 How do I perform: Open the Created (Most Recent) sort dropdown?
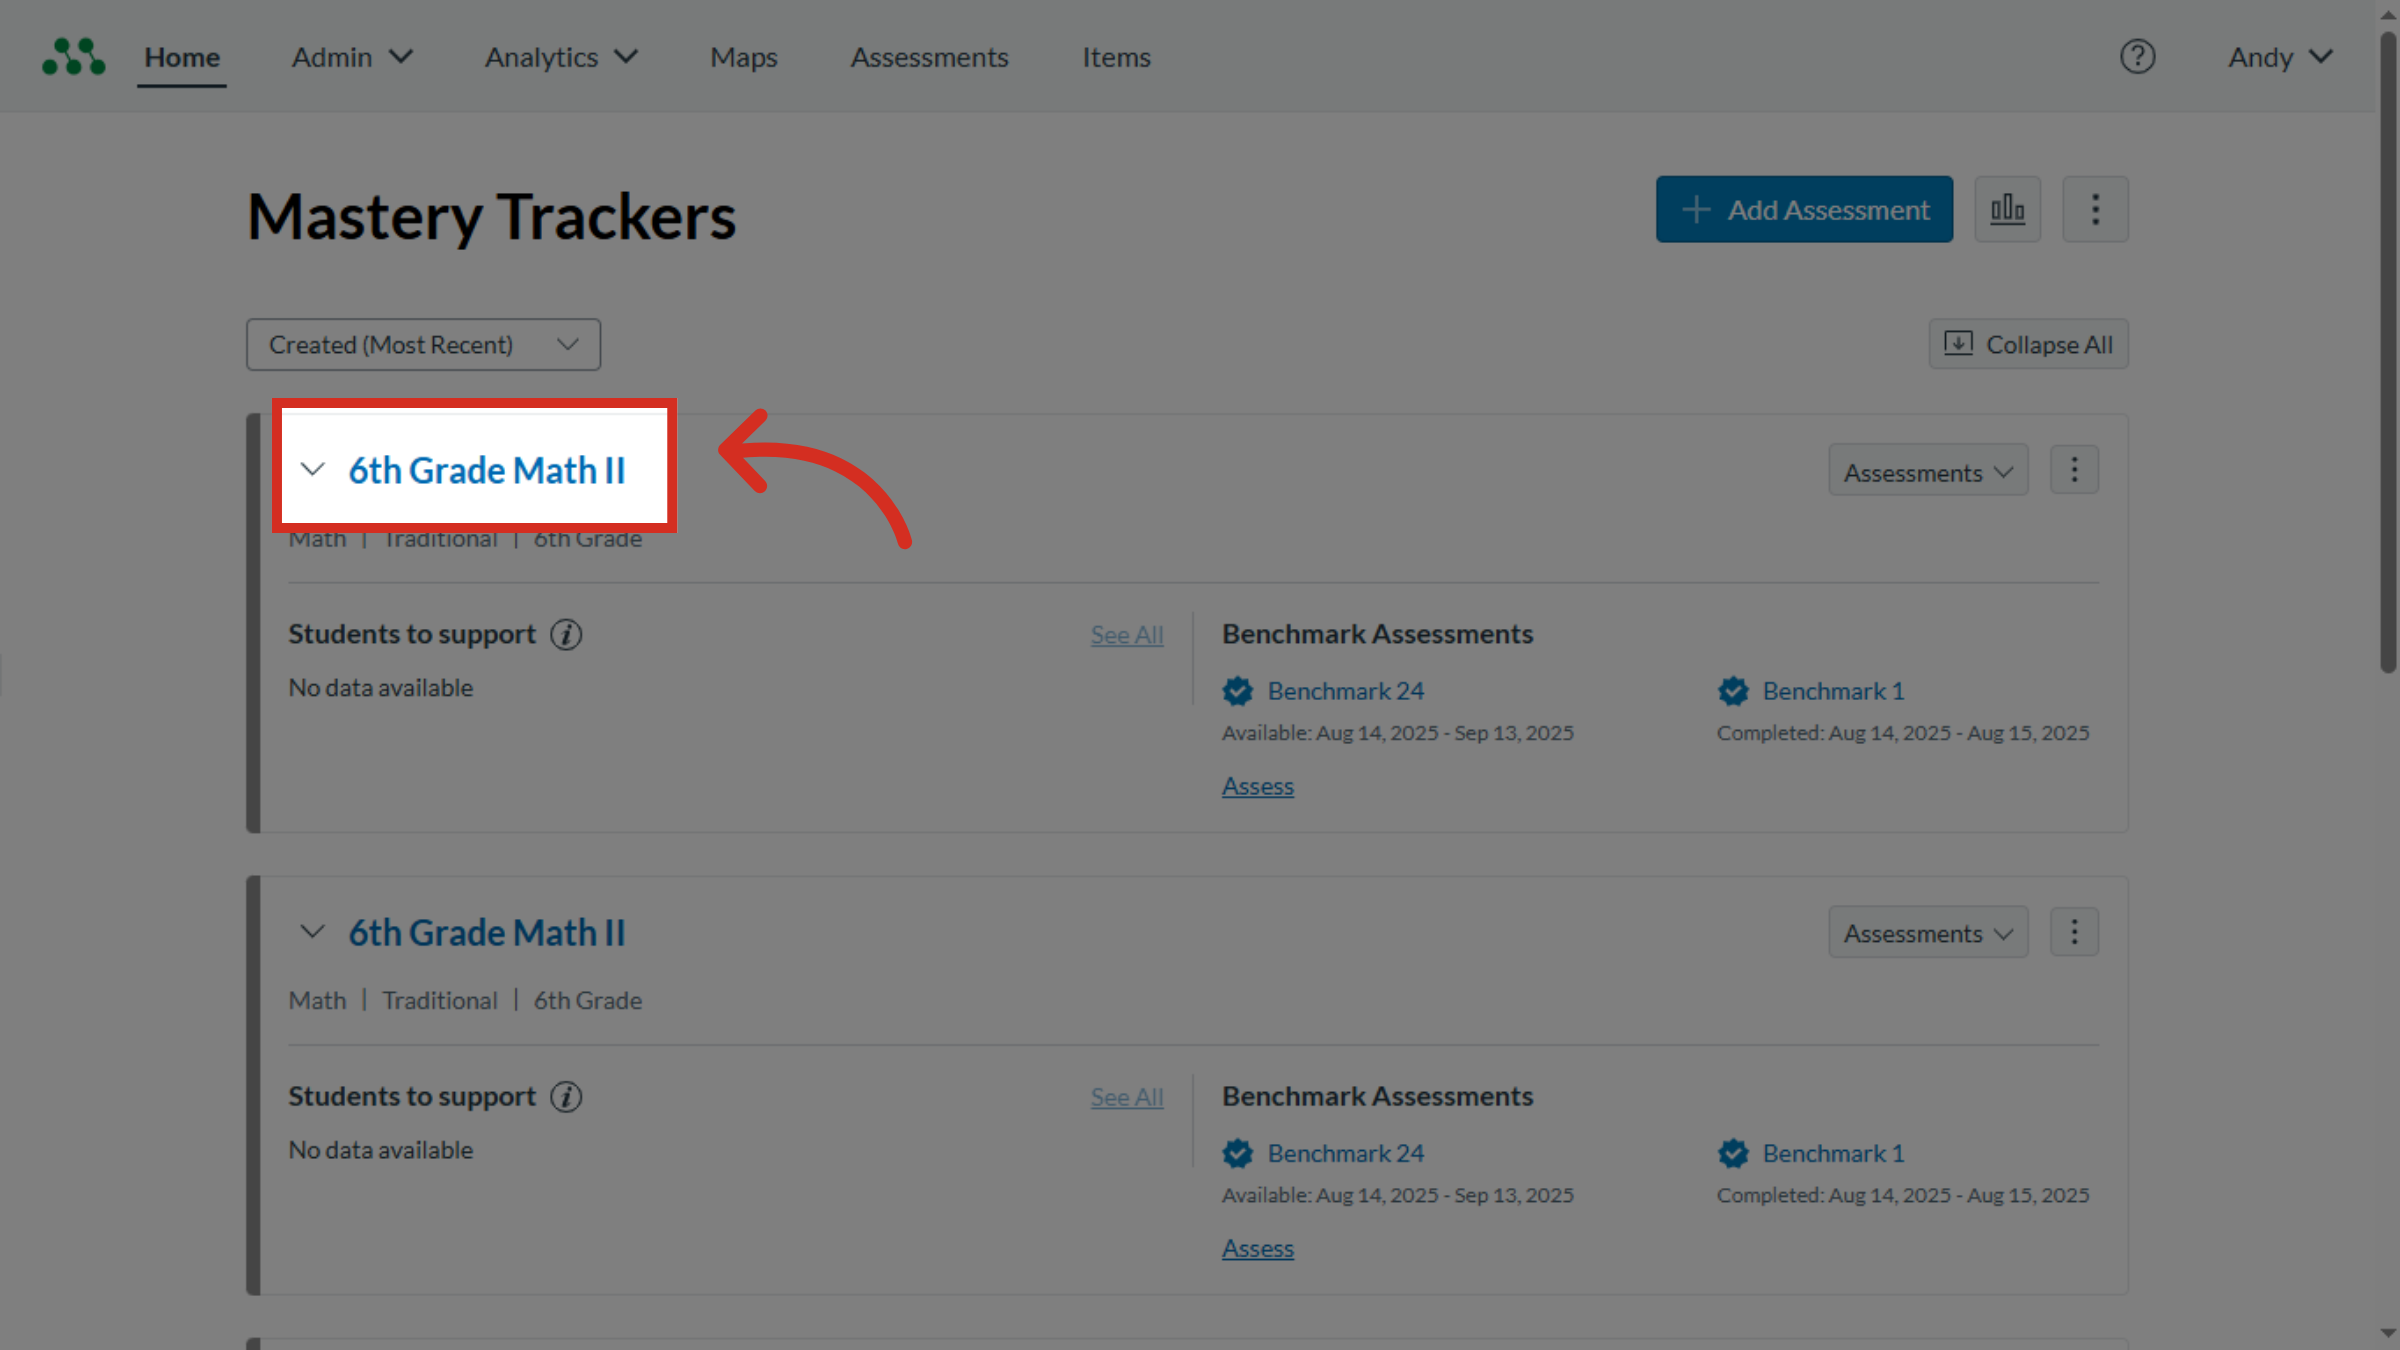point(422,344)
